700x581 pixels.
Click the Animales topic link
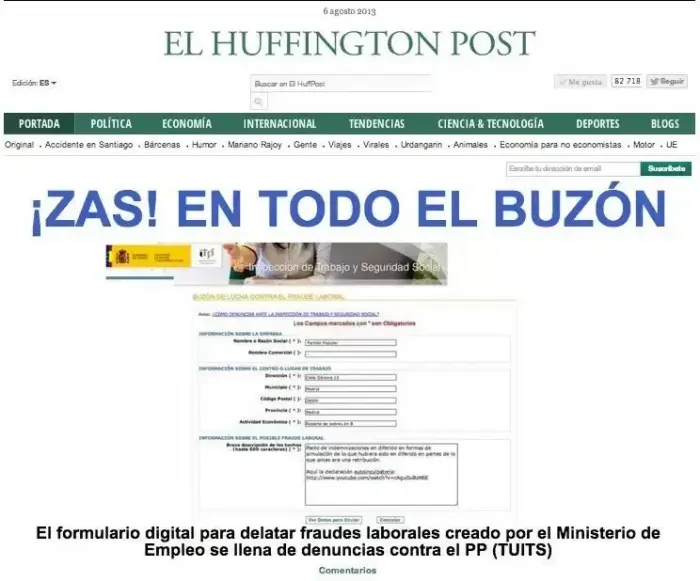471,145
